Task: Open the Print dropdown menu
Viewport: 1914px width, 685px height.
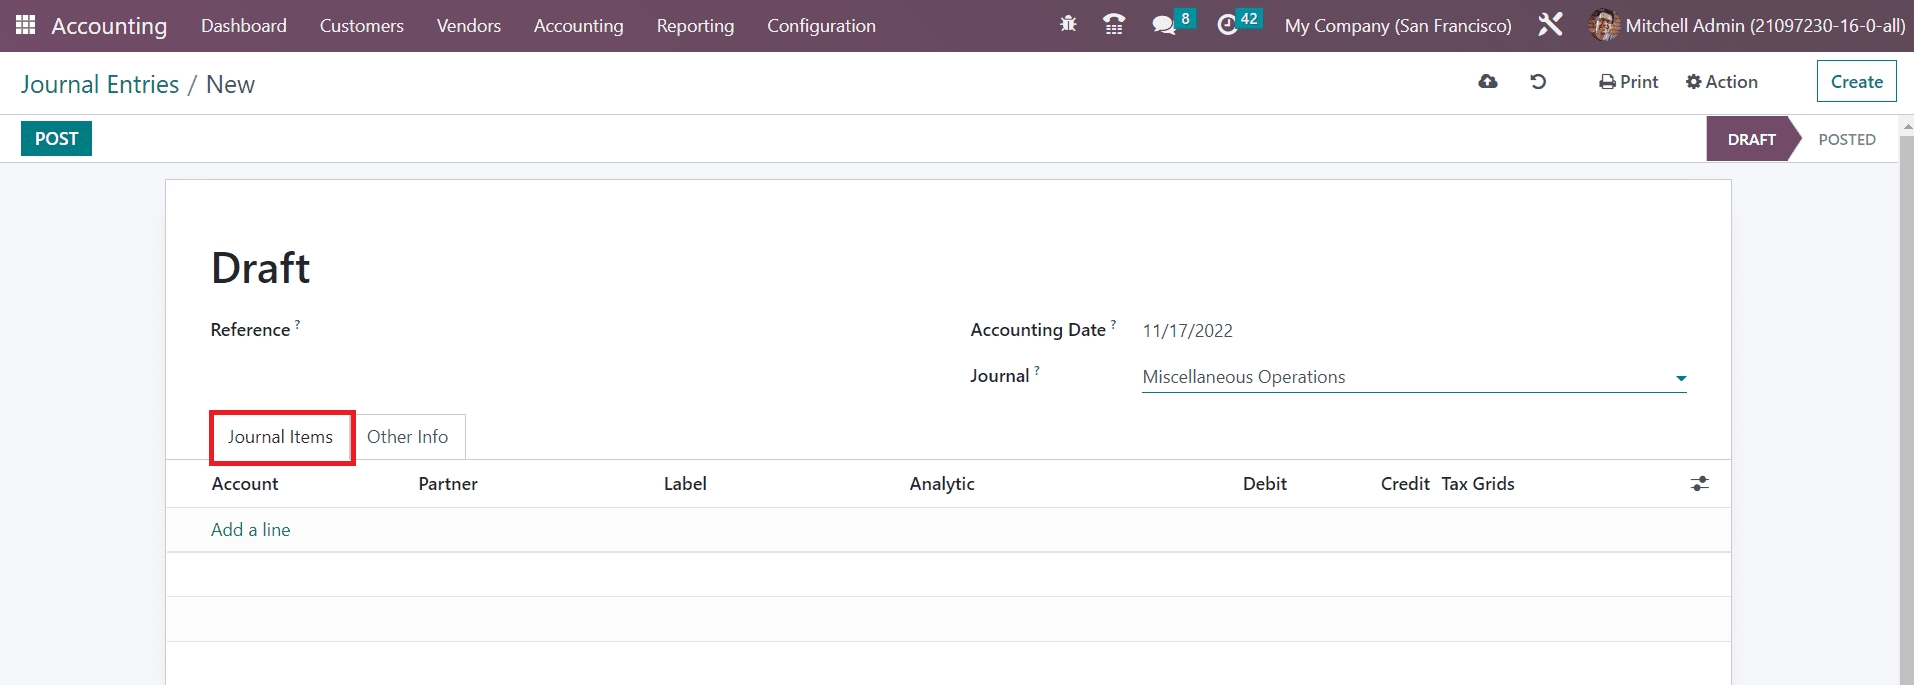Action: click(x=1628, y=82)
